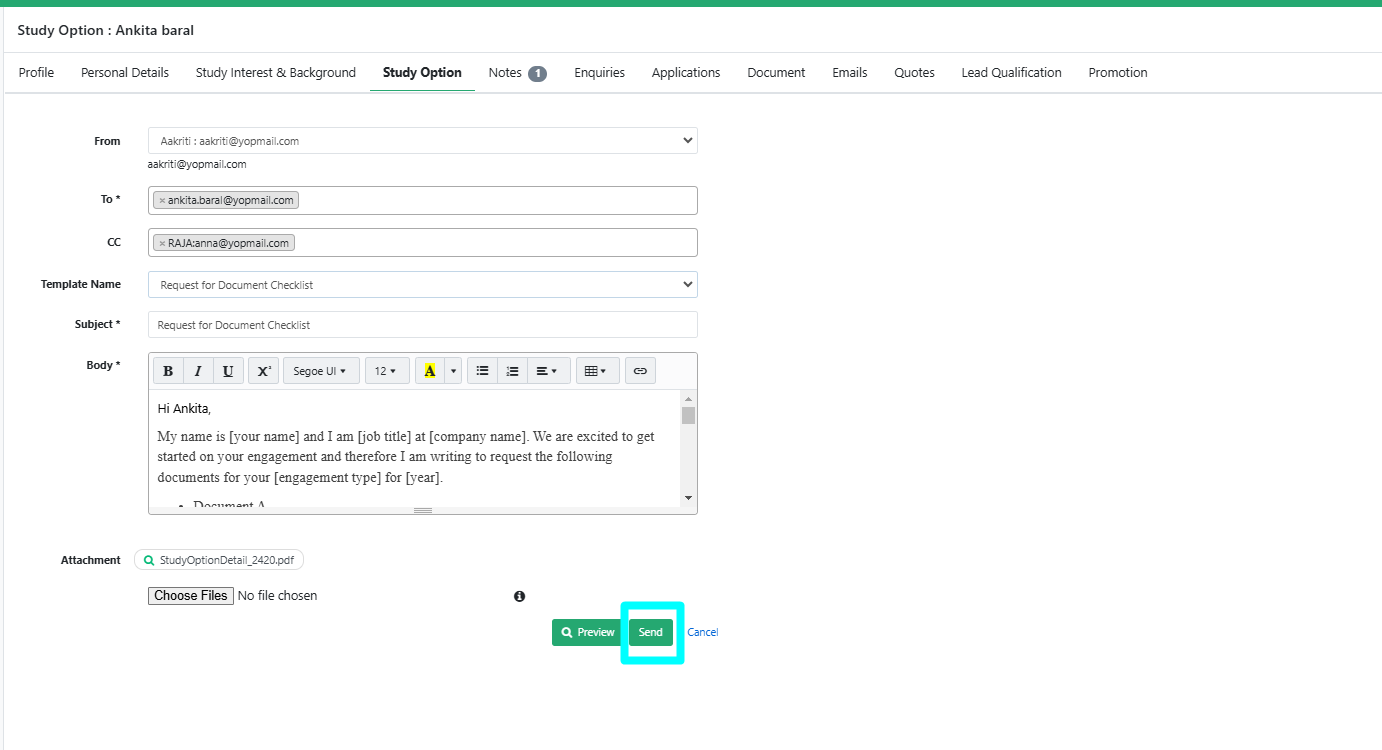
Task: Open the paragraph alignment dropdown
Action: point(548,371)
